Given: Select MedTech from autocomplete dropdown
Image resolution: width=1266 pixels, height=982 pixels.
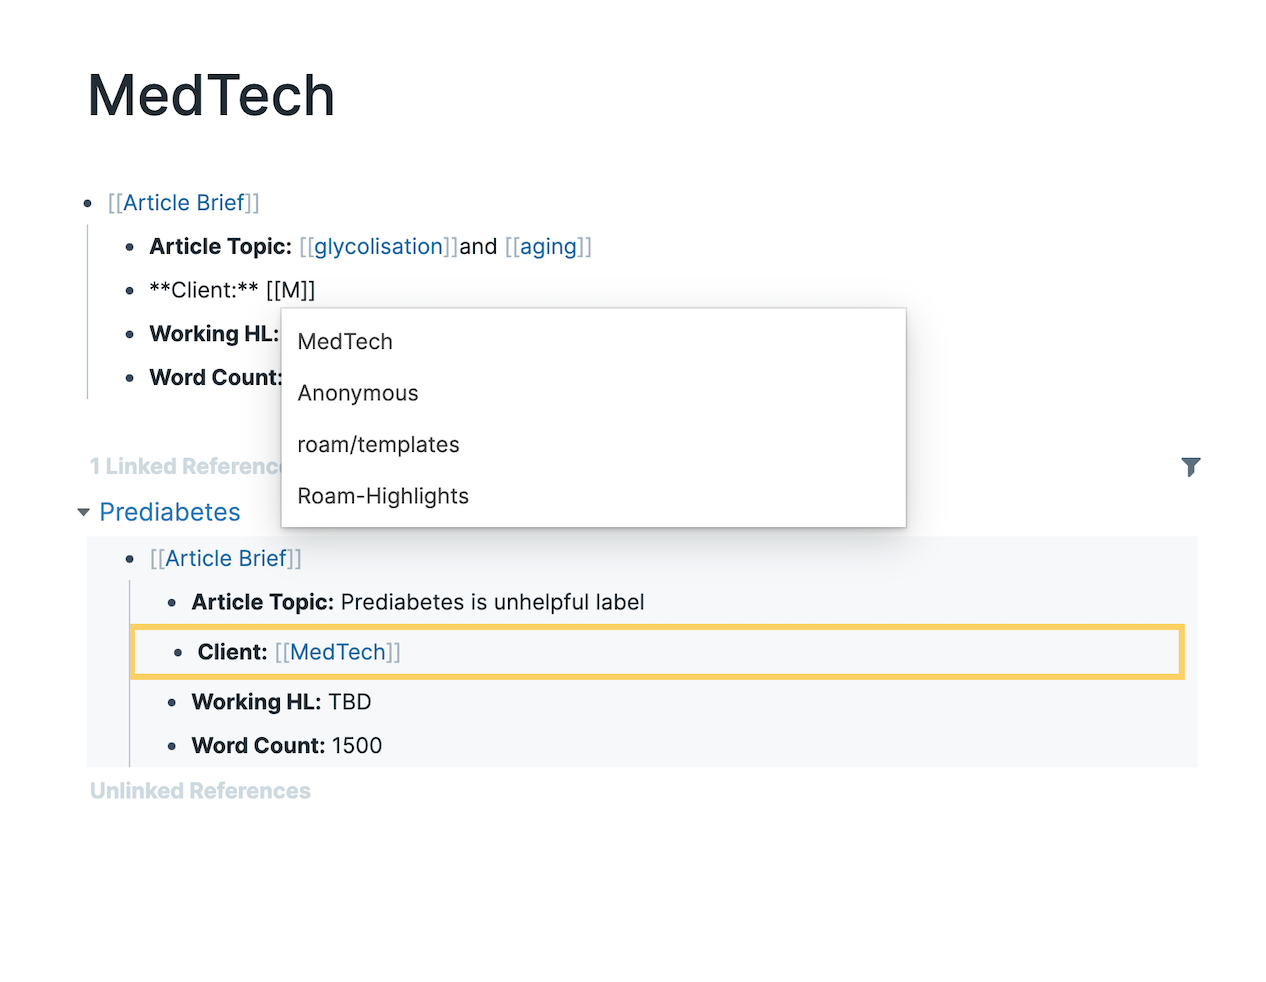Looking at the screenshot, I should tap(345, 342).
